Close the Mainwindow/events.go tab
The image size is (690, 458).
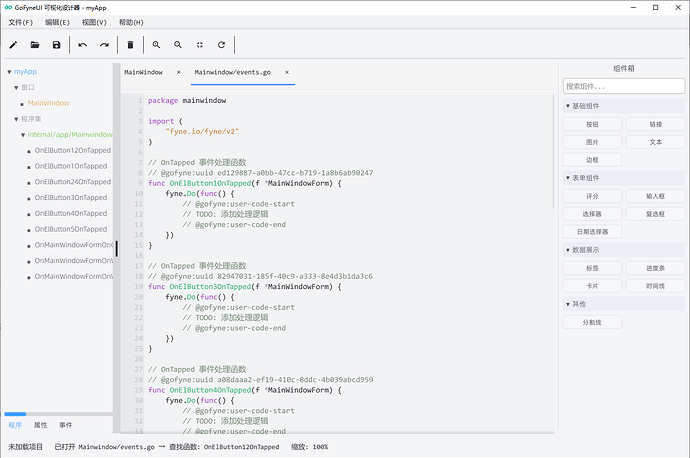tap(287, 72)
